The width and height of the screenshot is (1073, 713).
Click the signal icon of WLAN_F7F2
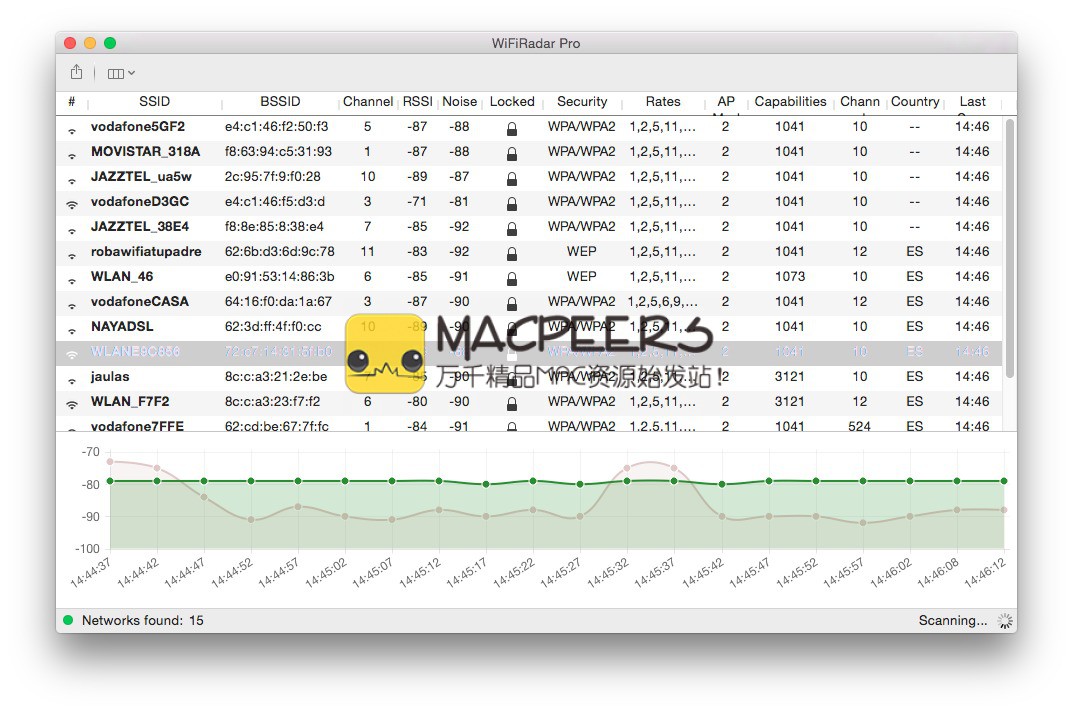click(x=72, y=404)
